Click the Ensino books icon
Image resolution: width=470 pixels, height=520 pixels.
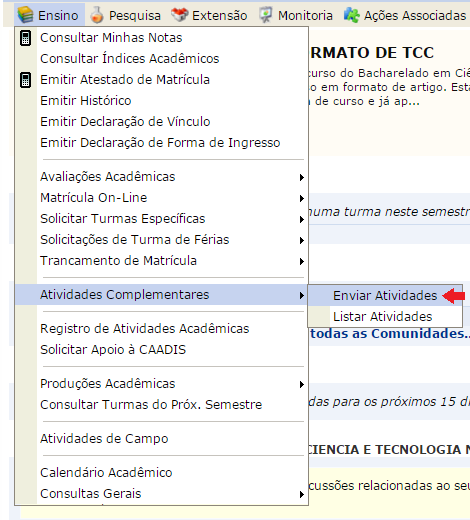(25, 15)
